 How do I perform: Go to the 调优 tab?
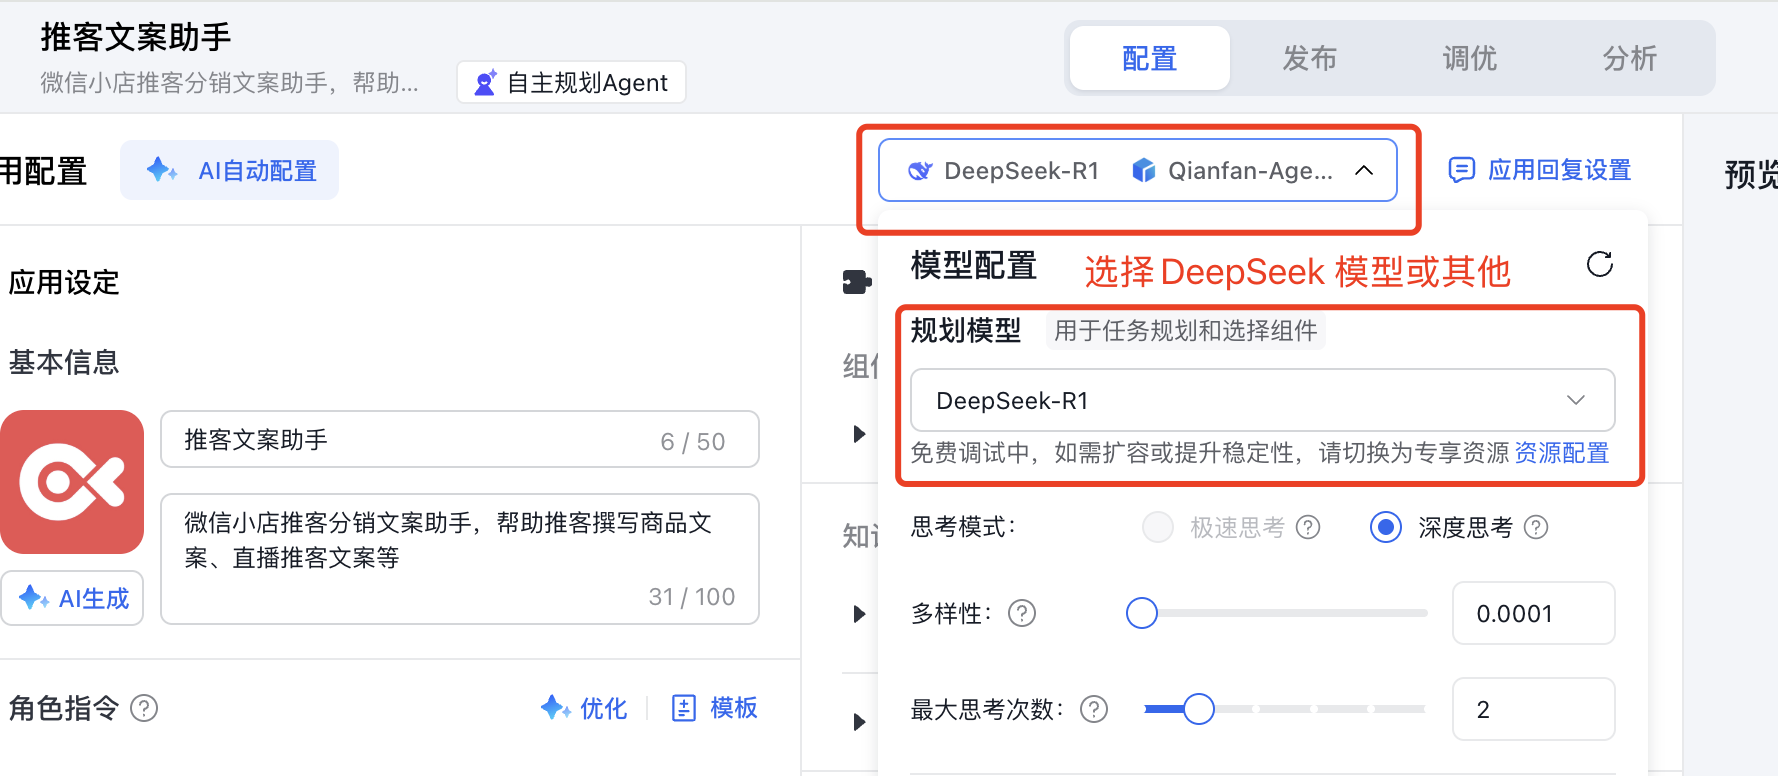tap(1469, 58)
